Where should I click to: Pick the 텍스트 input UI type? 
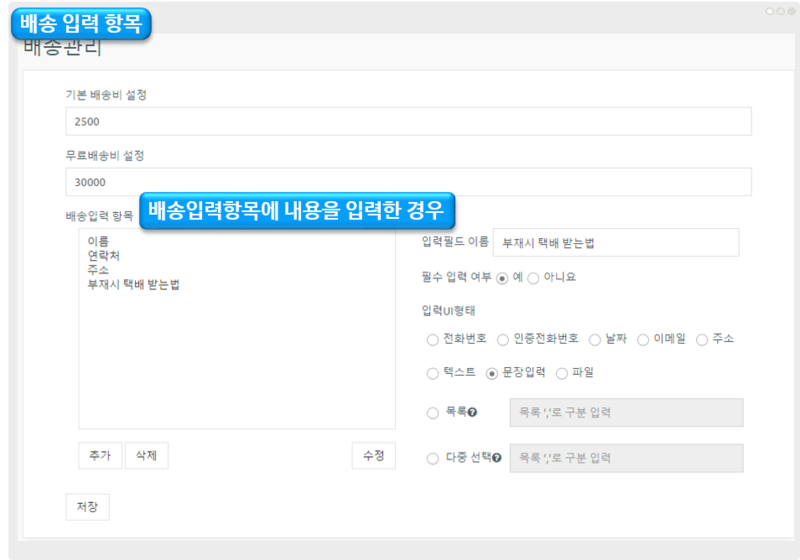[433, 373]
